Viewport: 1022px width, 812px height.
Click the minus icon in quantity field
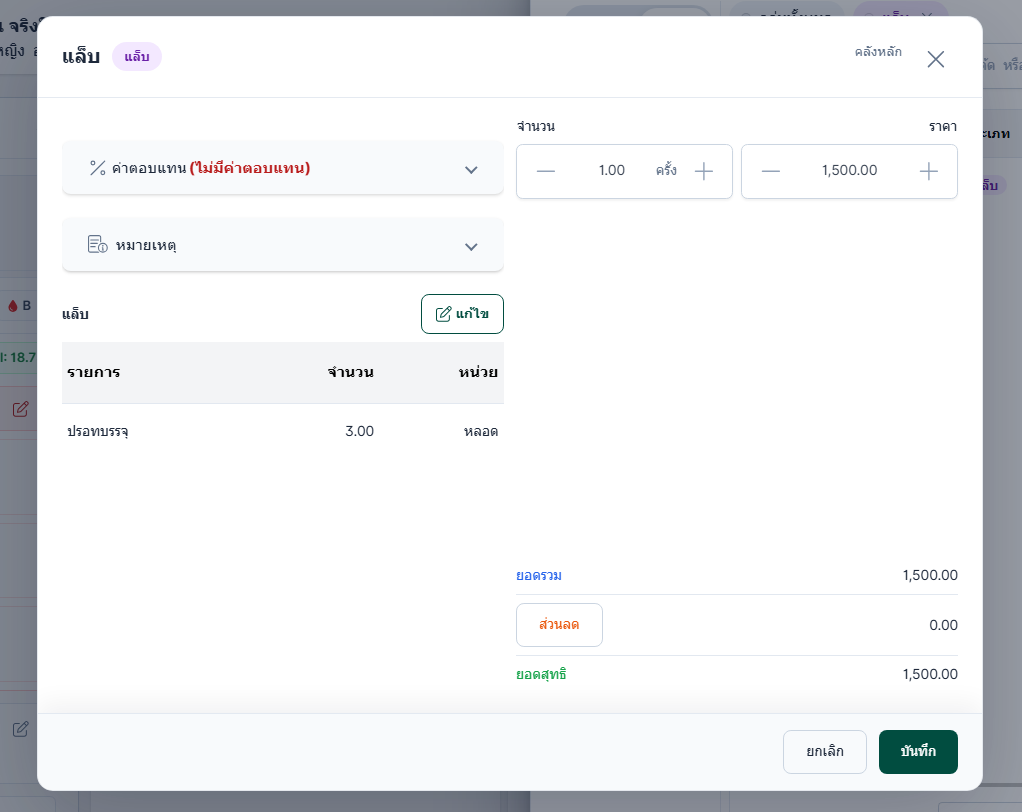pos(546,171)
